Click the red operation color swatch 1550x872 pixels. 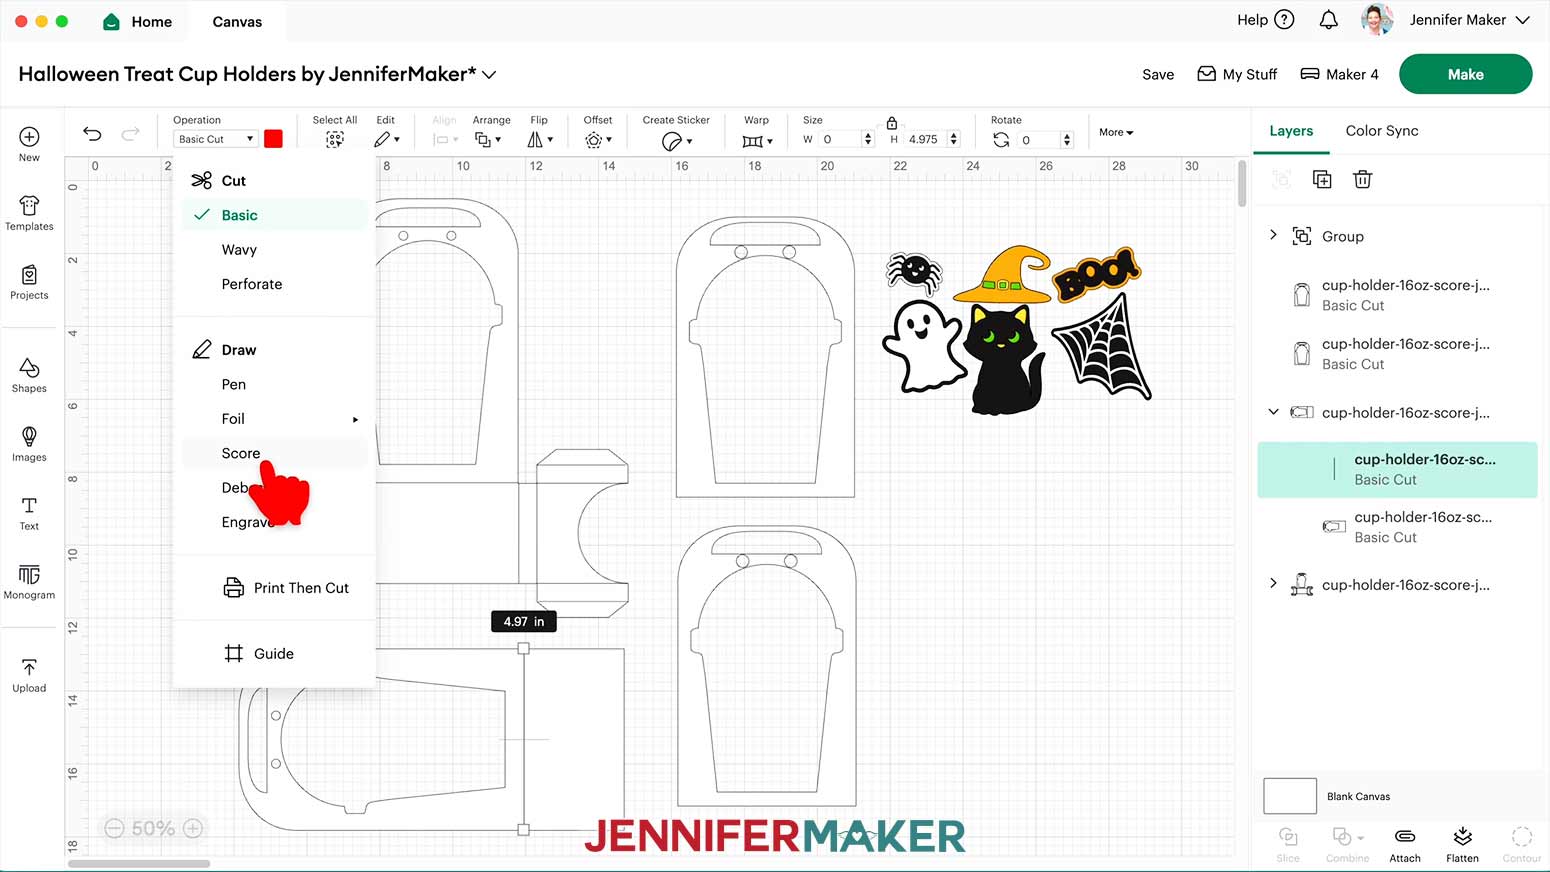tap(273, 139)
